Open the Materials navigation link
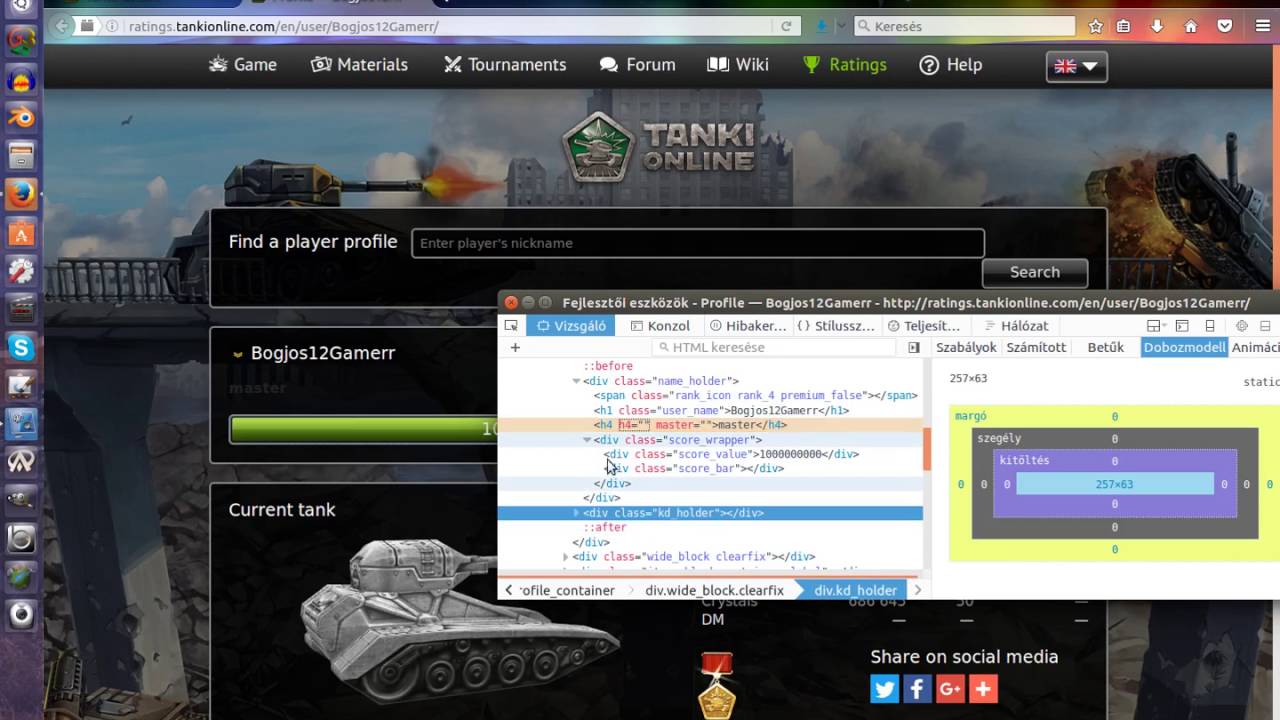Viewport: 1280px width, 720px height. tap(359, 64)
